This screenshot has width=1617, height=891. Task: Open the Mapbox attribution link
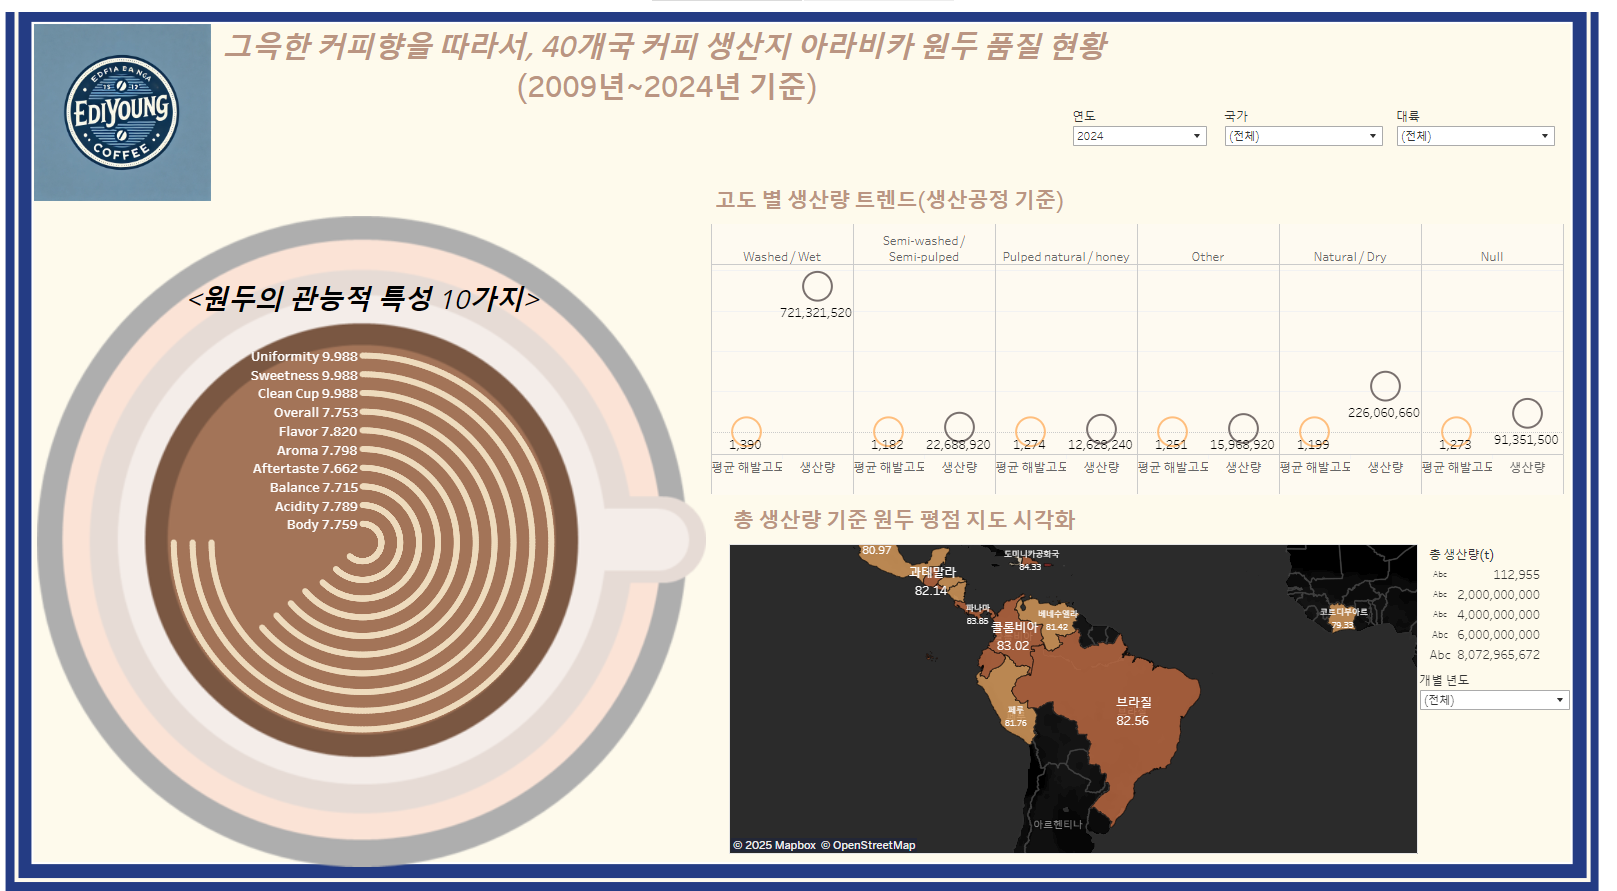tap(775, 845)
